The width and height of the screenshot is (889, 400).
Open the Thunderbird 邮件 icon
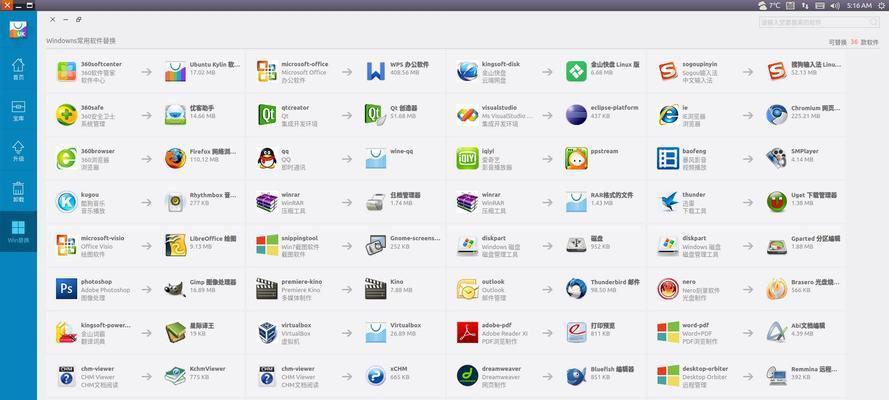point(576,289)
